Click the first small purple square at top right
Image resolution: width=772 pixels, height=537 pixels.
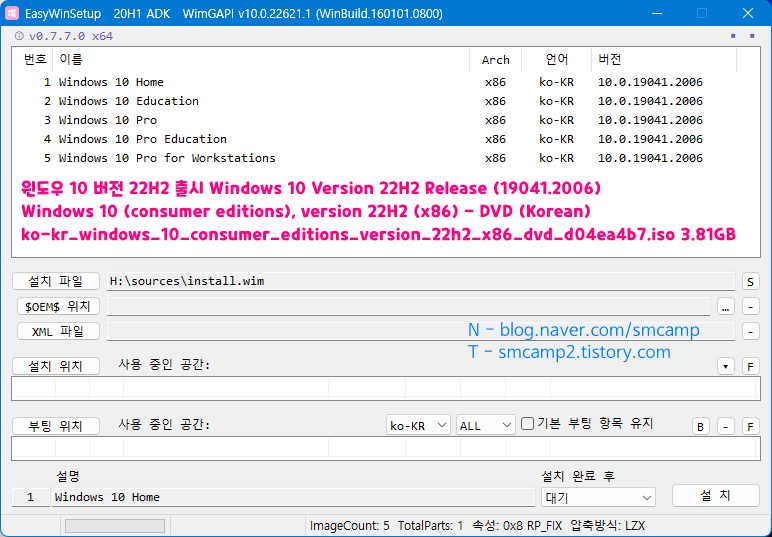(x=733, y=36)
